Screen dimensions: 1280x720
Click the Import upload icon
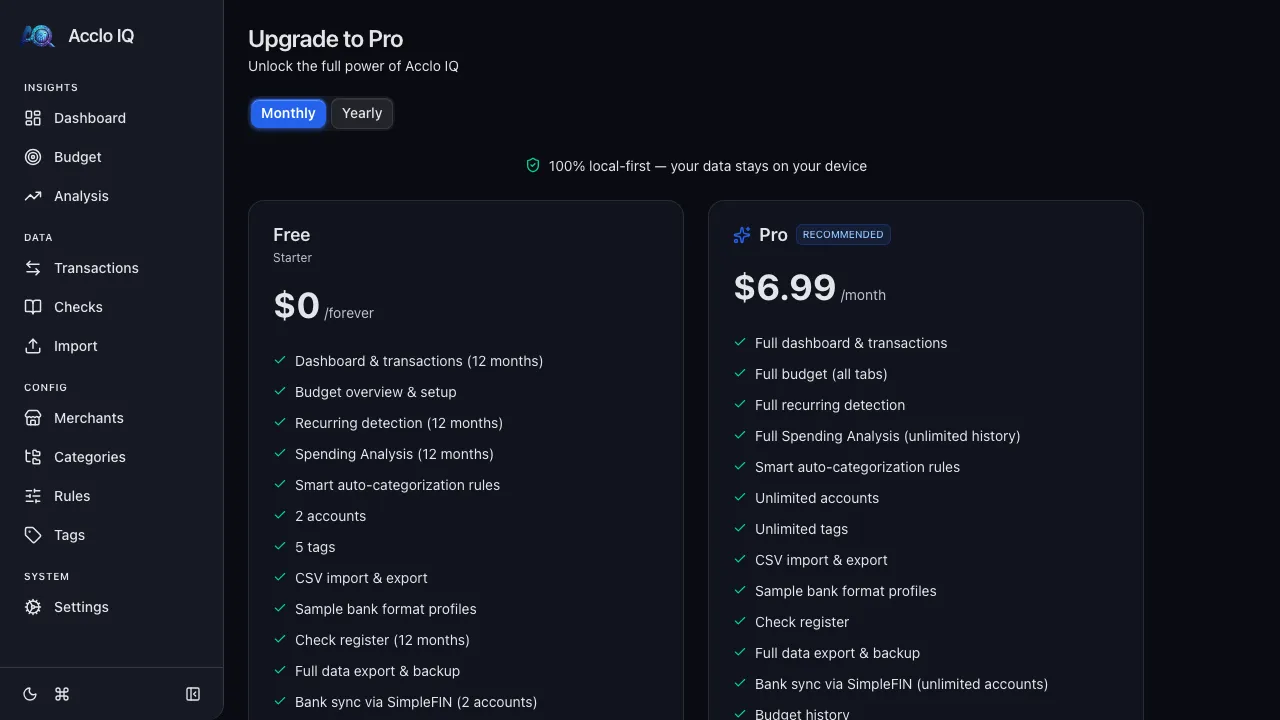click(33, 346)
